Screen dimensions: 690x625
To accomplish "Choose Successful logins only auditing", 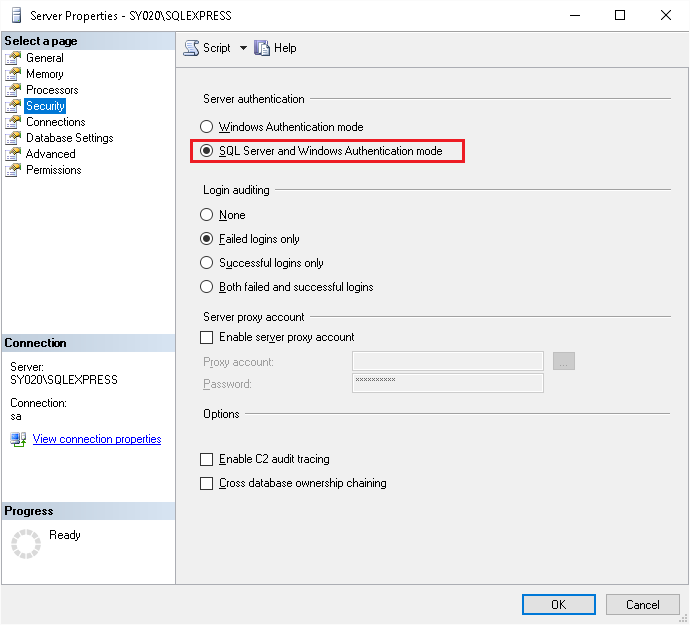I will click(206, 263).
